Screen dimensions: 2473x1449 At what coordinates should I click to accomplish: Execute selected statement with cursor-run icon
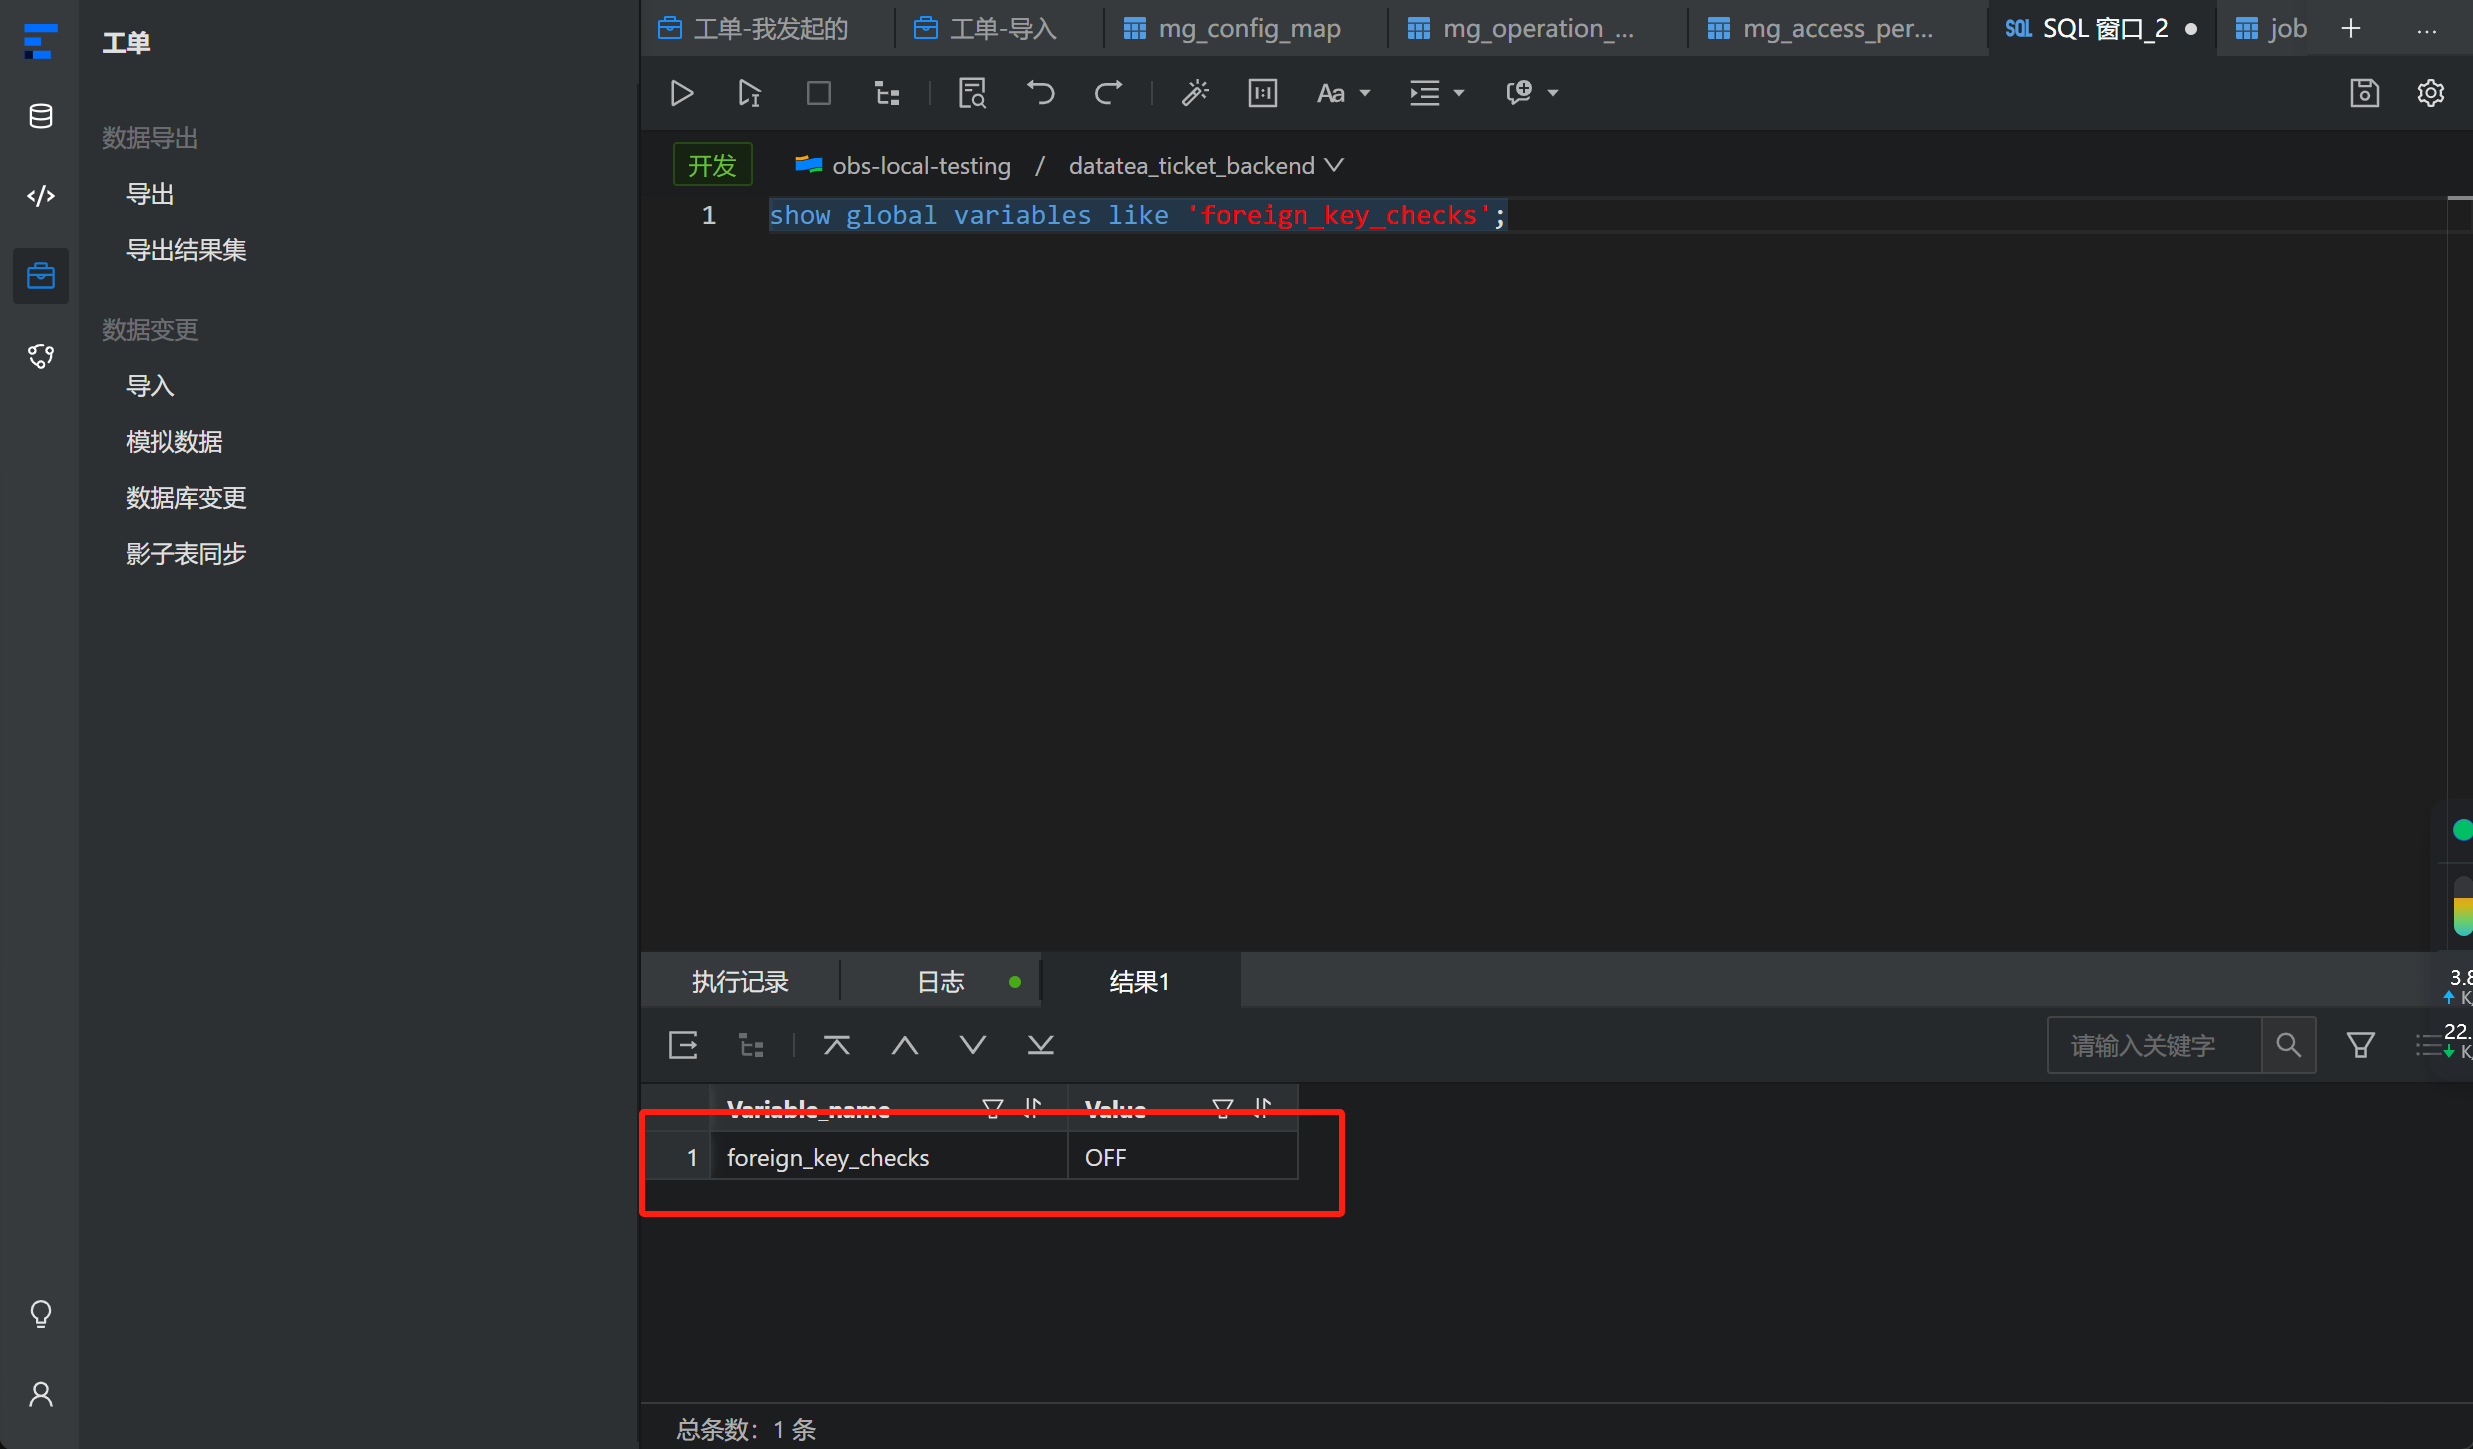click(x=749, y=93)
